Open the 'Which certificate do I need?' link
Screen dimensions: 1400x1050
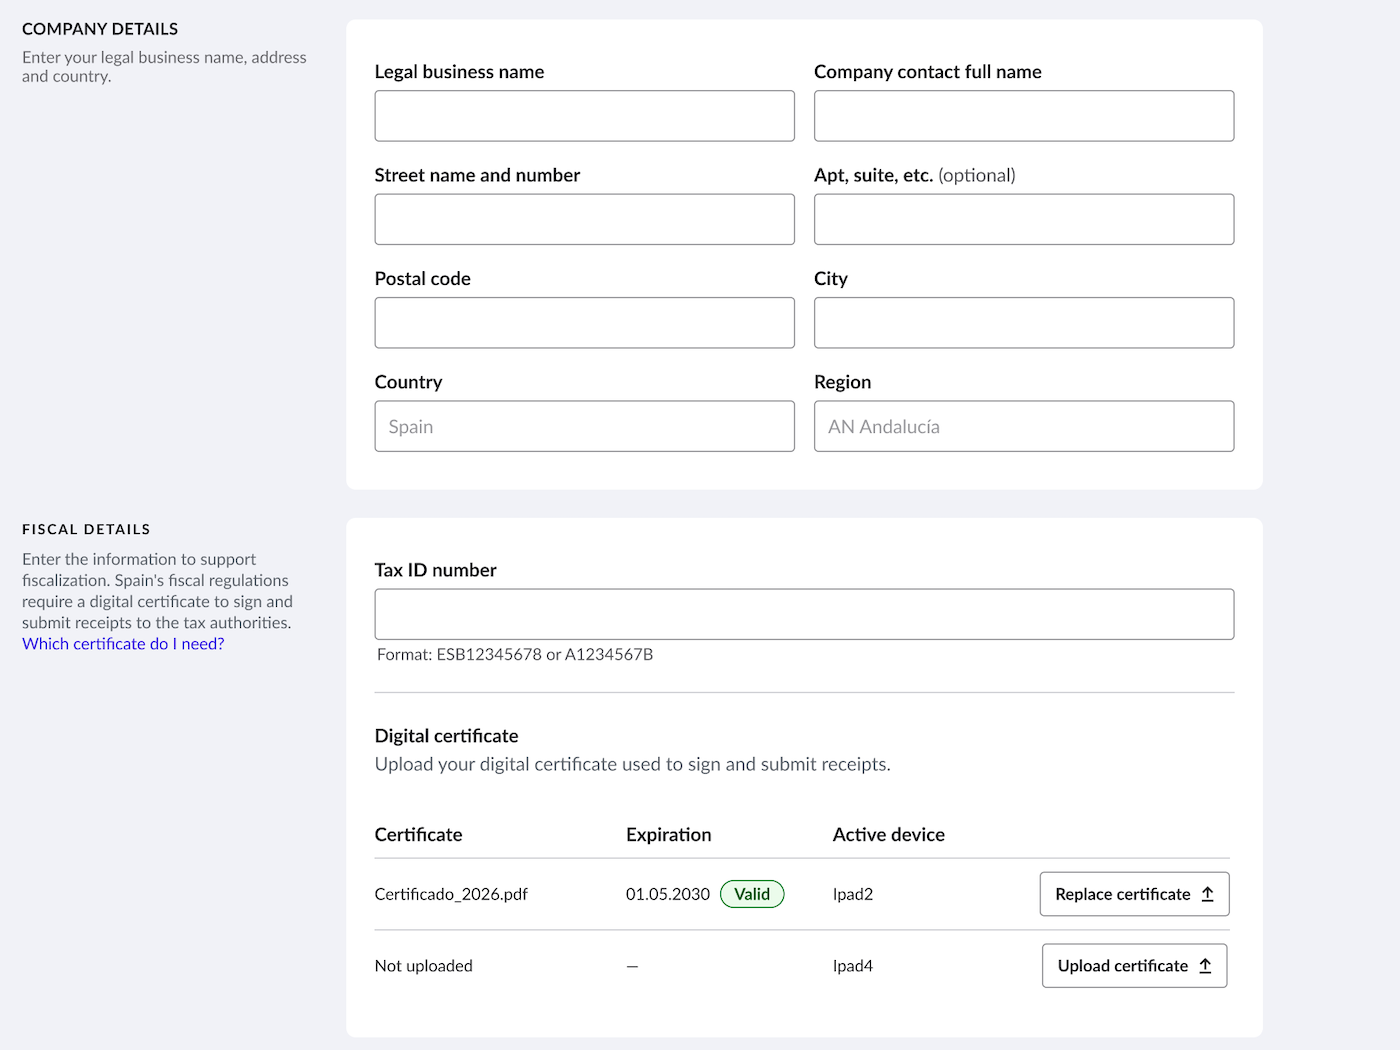[123, 644]
